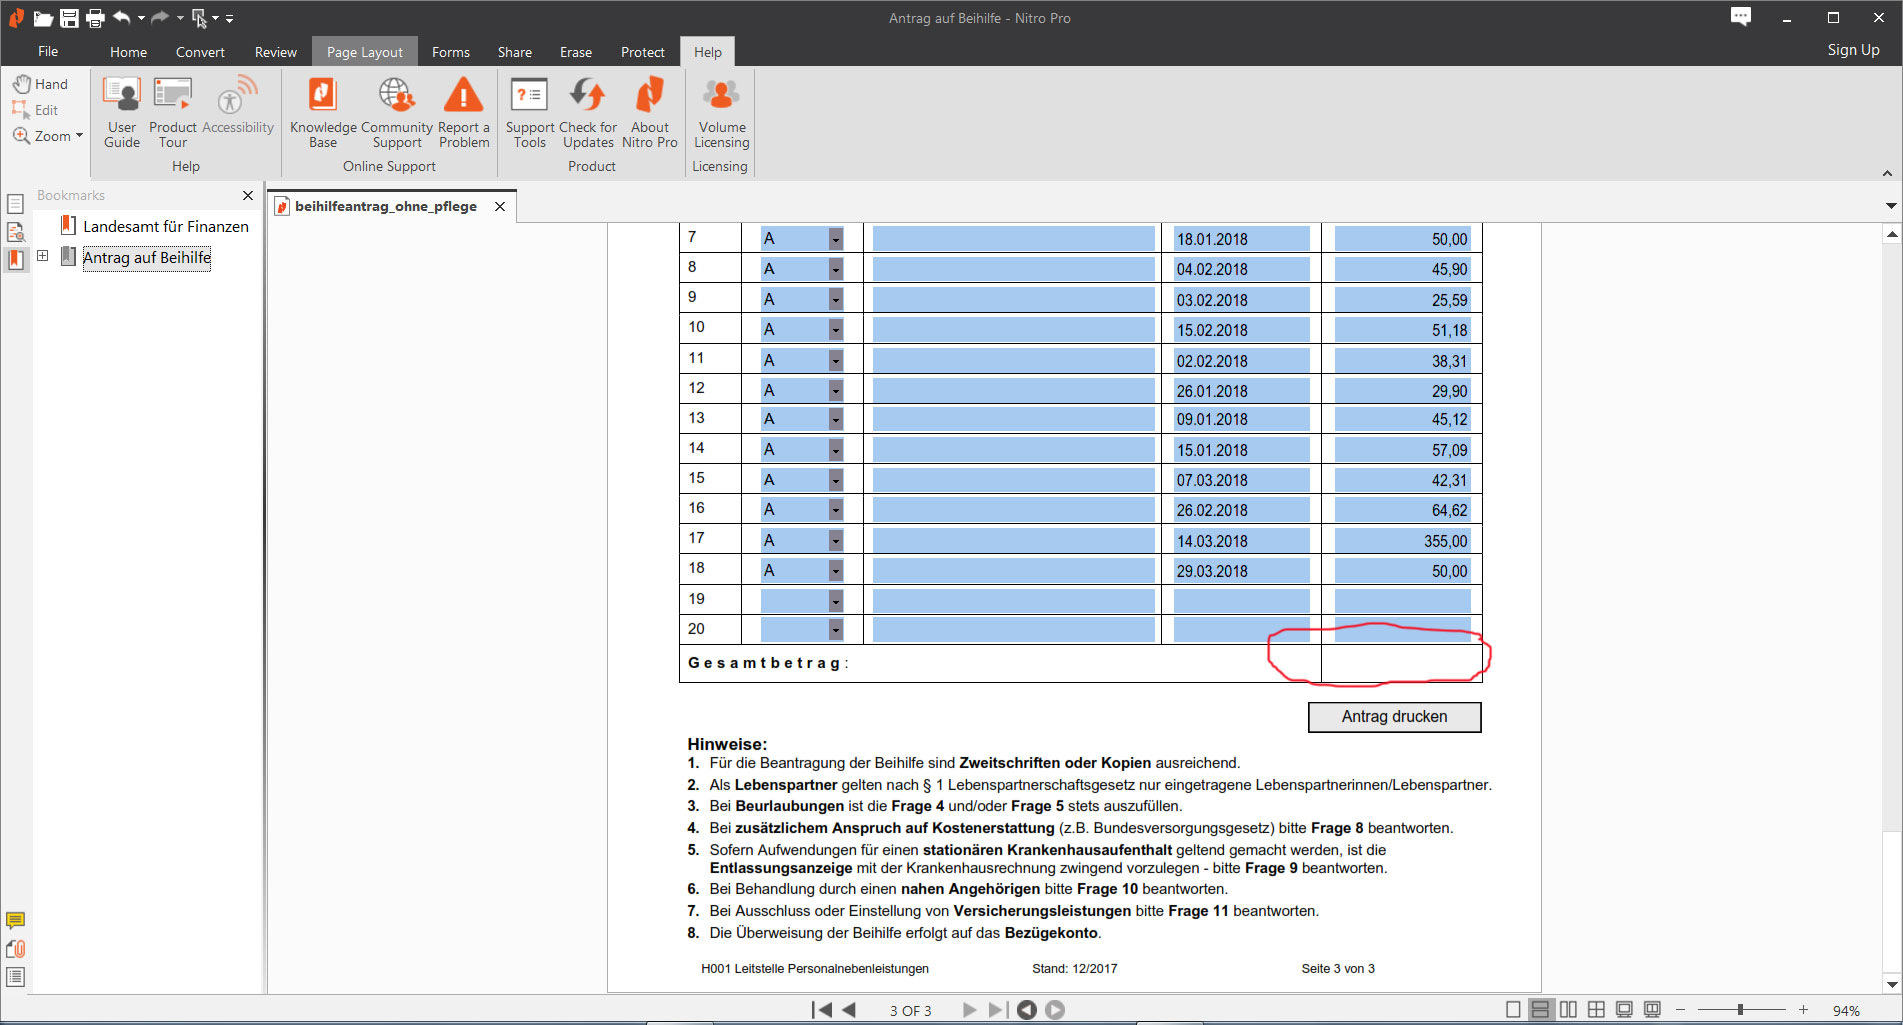Click Sign Up
The width and height of the screenshot is (1903, 1025).
(x=1853, y=50)
